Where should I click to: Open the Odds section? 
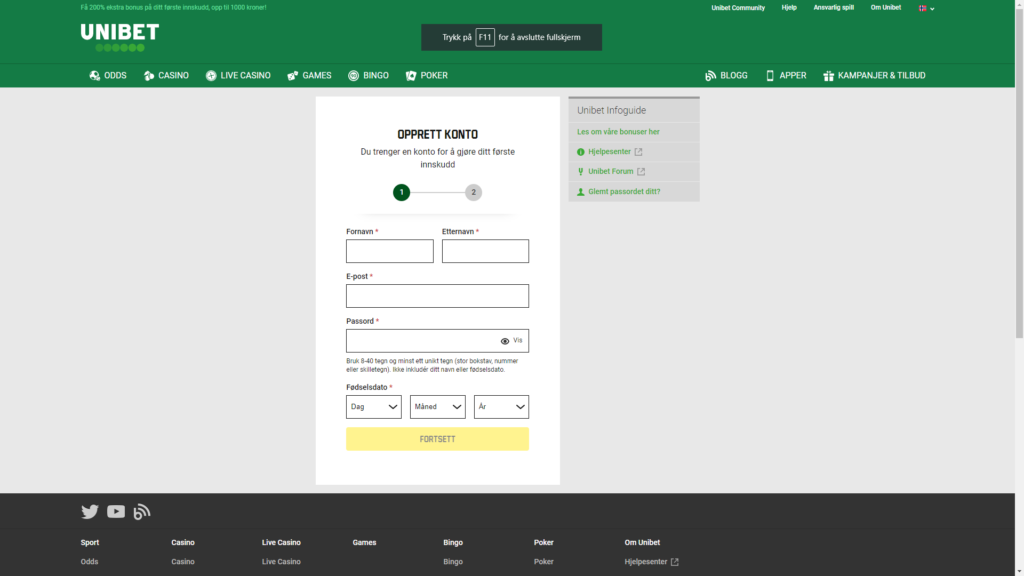coord(108,76)
